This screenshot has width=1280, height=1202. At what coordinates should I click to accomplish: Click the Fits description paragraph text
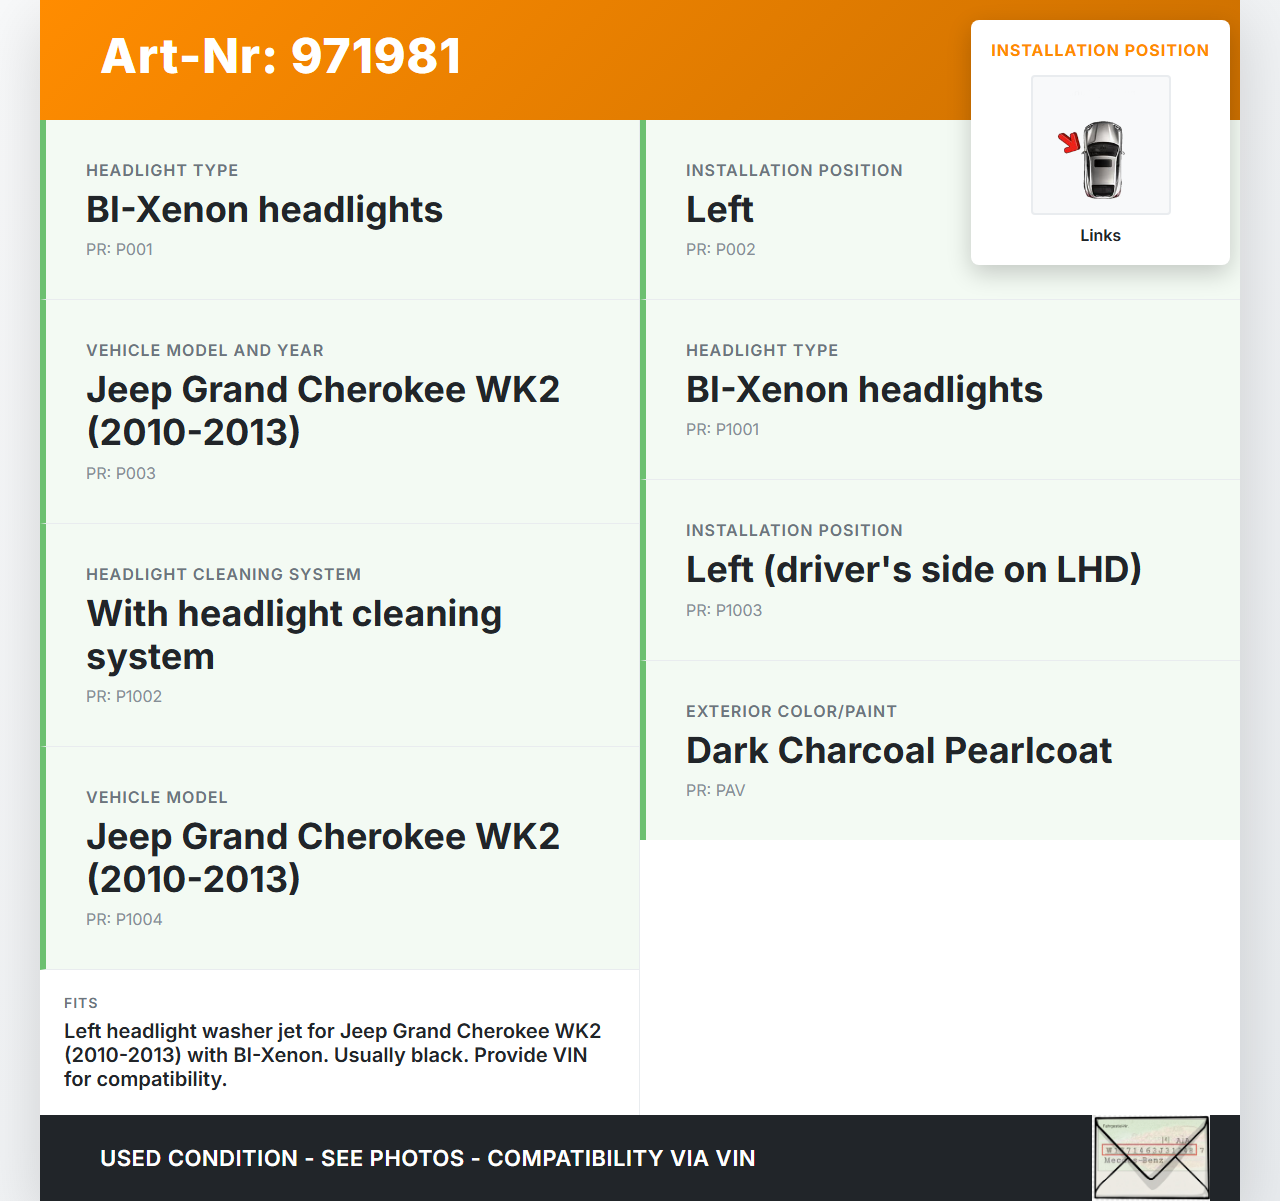click(332, 1055)
